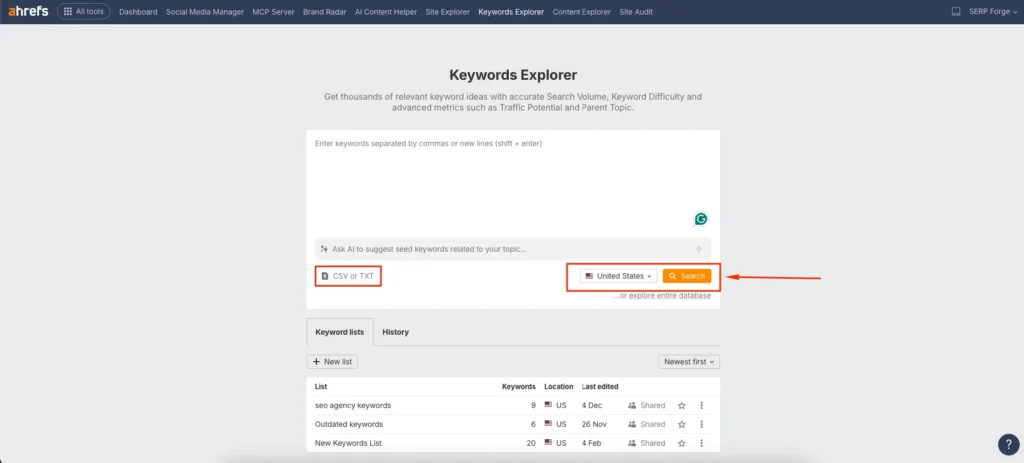The width and height of the screenshot is (1024, 463).
Task: Click Shared status of Outdated keywords
Action: click(x=647, y=424)
